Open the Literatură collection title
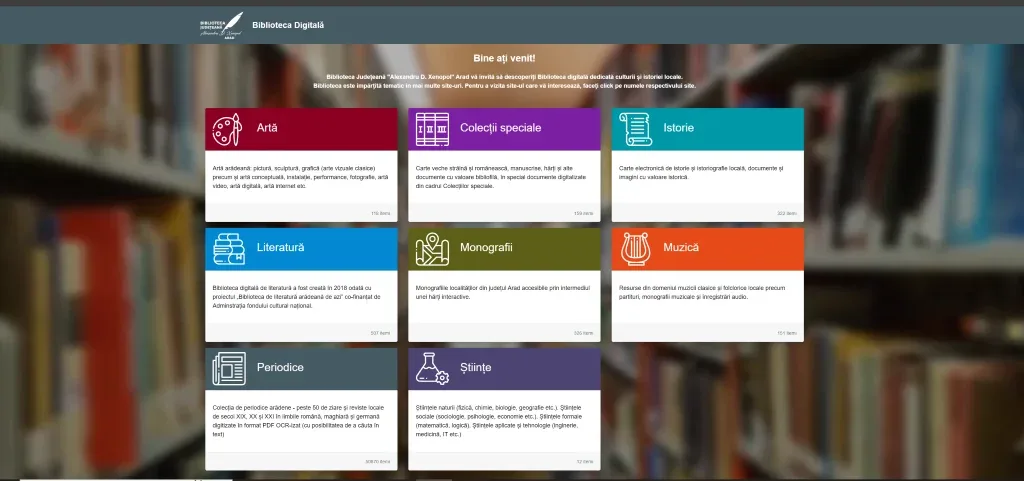This screenshot has width=1024, height=481. point(280,248)
